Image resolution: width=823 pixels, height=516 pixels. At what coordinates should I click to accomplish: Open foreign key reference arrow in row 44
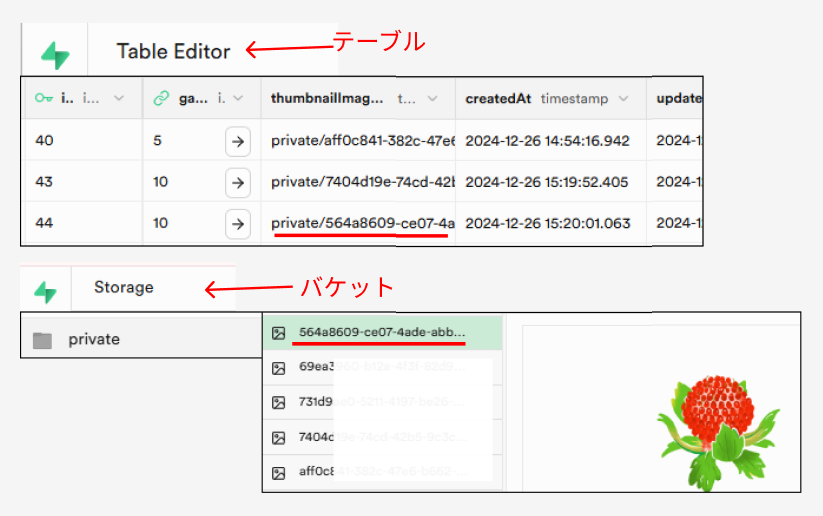pos(237,224)
